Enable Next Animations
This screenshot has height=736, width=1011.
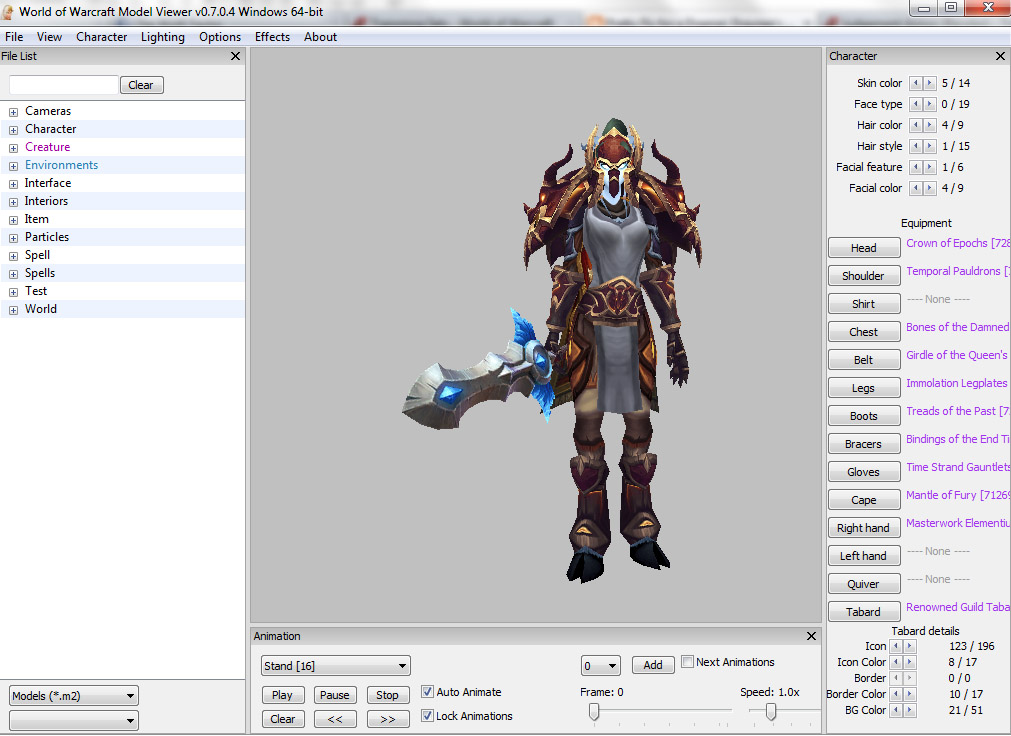(687, 661)
